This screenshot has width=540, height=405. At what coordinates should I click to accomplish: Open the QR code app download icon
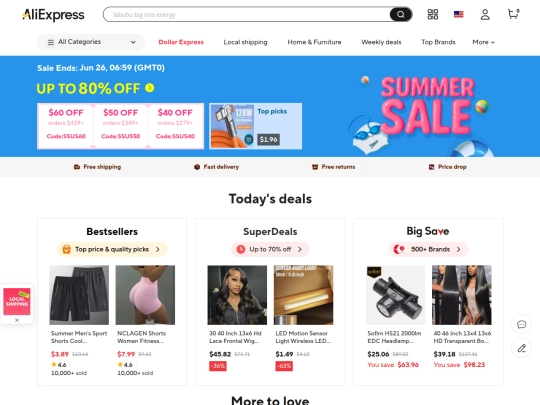(x=433, y=14)
